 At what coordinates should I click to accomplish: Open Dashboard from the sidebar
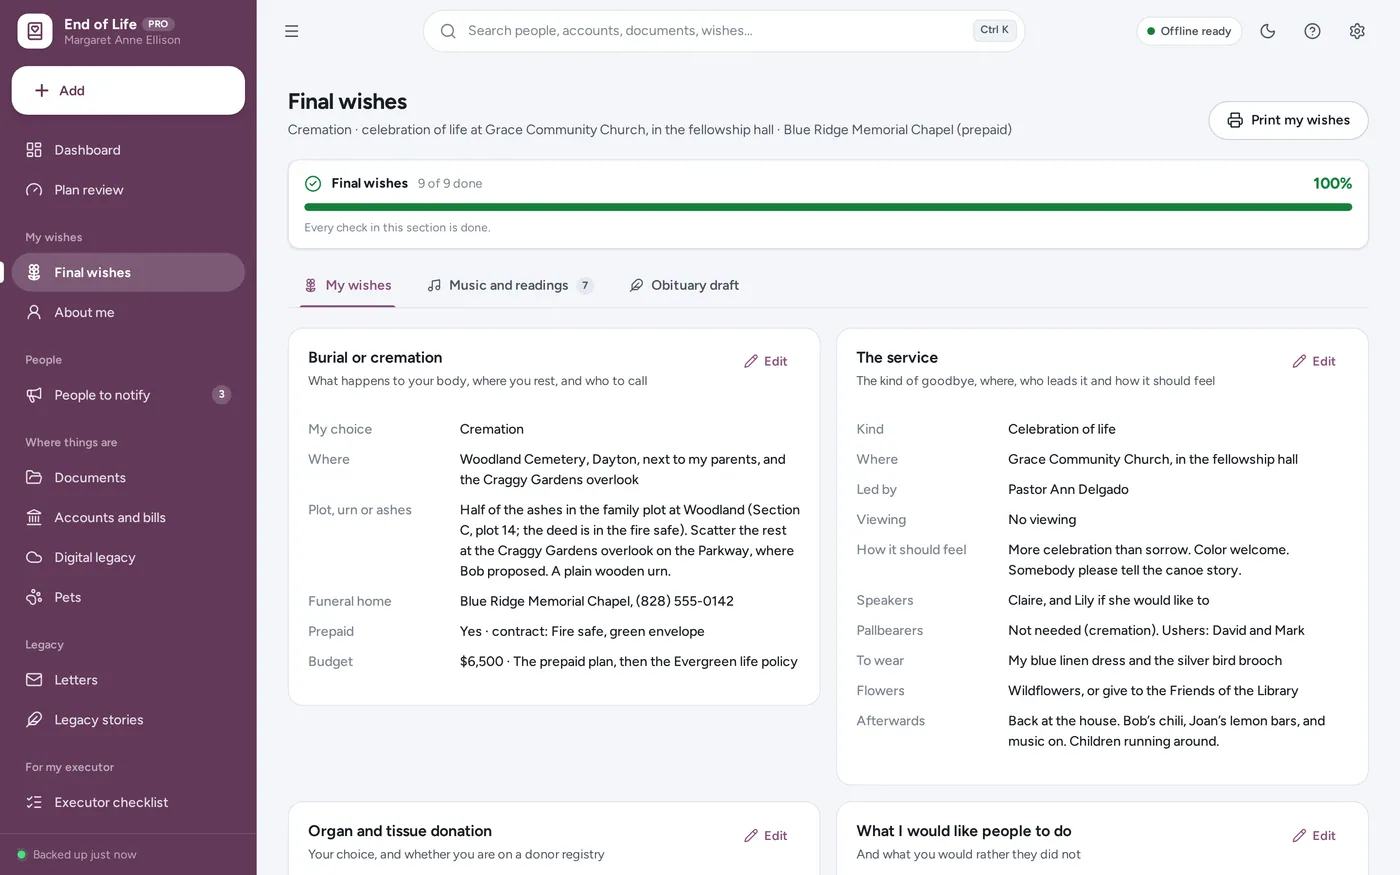[128, 150]
